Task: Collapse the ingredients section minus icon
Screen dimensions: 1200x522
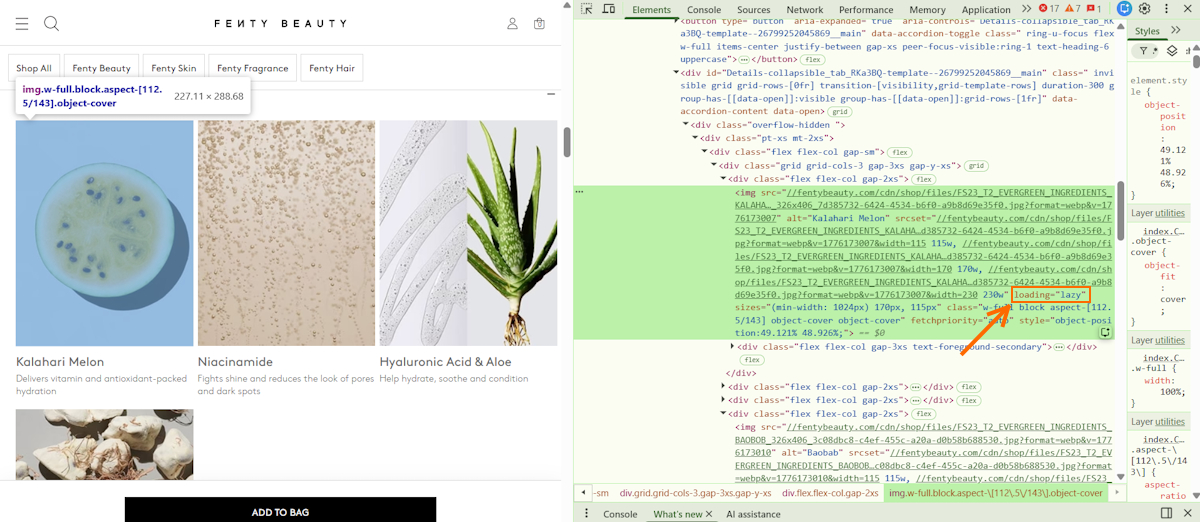Action: click(551, 94)
